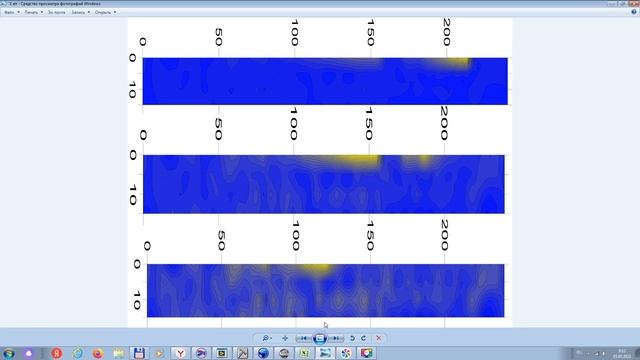Click the blue globe taskbar icon

tap(263, 353)
